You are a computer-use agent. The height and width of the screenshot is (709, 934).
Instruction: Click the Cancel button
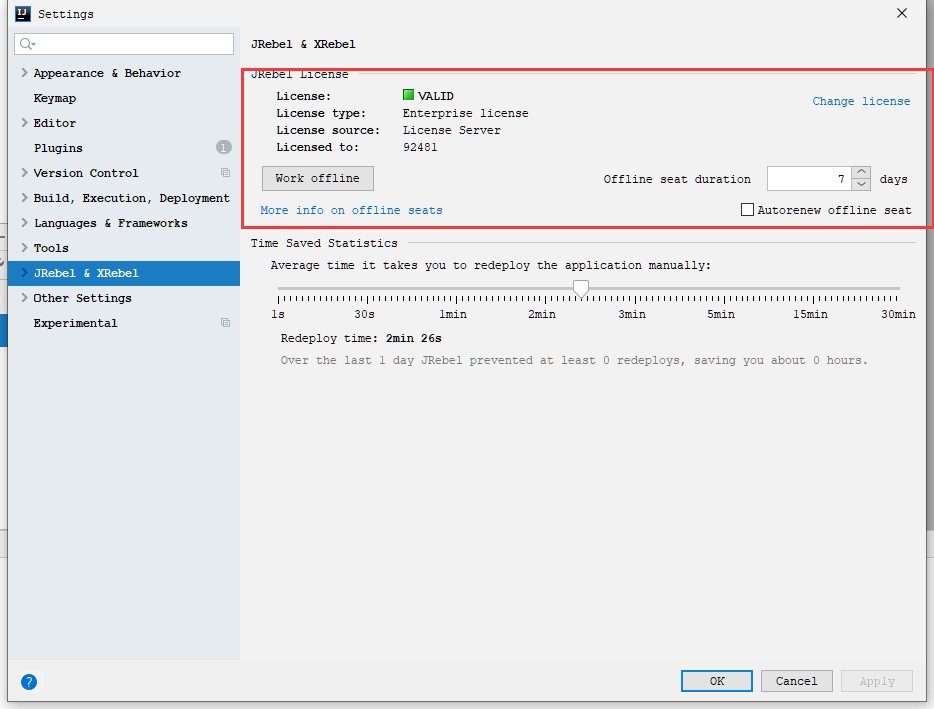coord(796,681)
